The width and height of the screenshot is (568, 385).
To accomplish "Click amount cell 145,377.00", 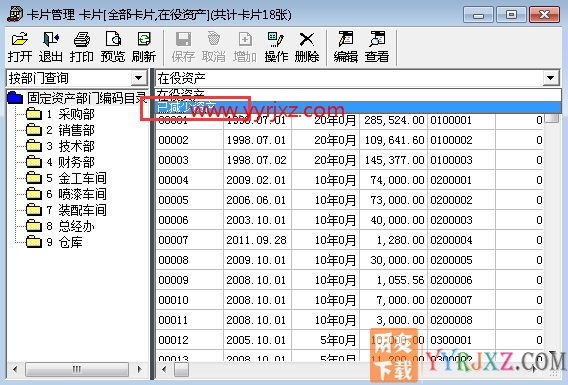I will click(394, 160).
